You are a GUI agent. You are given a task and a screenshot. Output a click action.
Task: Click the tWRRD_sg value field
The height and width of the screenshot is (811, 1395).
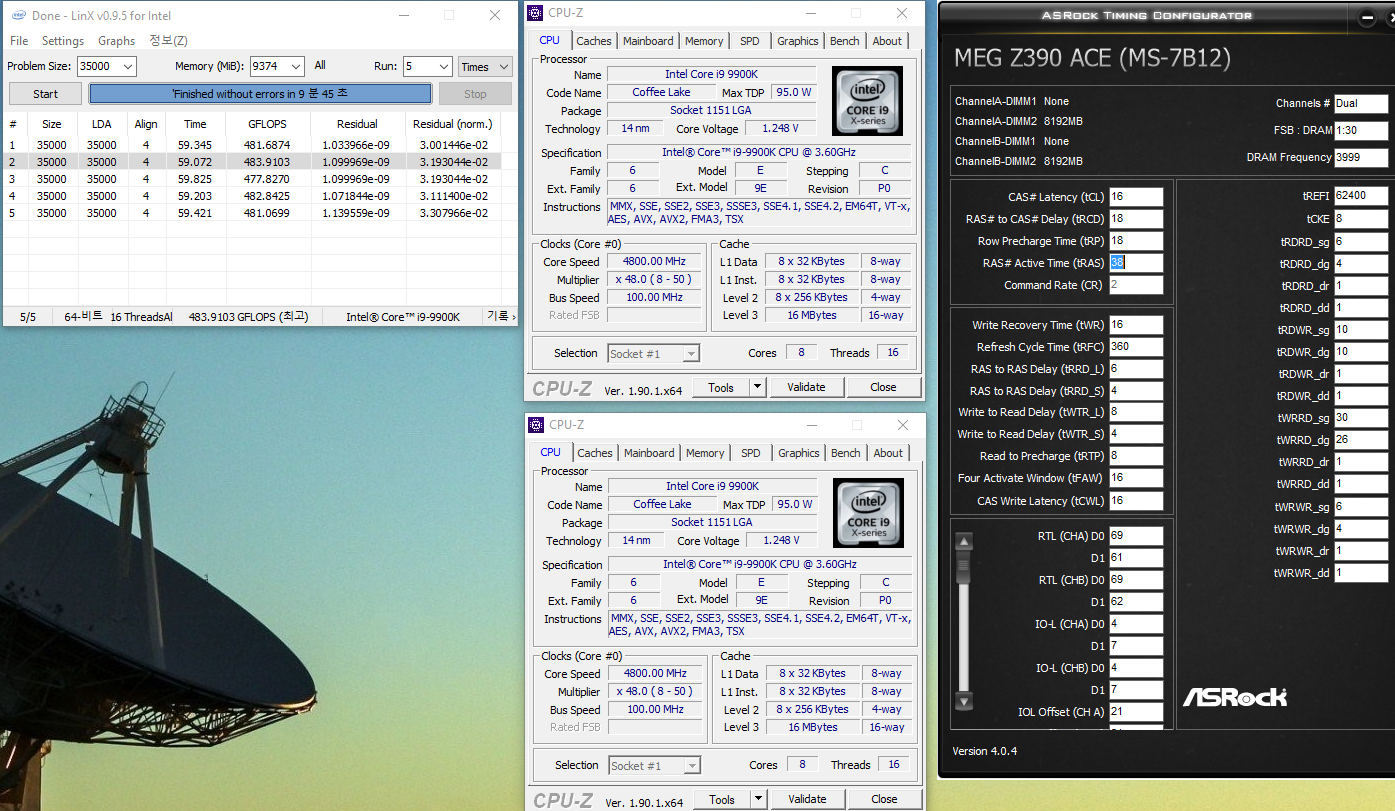pyautogui.click(x=1361, y=417)
